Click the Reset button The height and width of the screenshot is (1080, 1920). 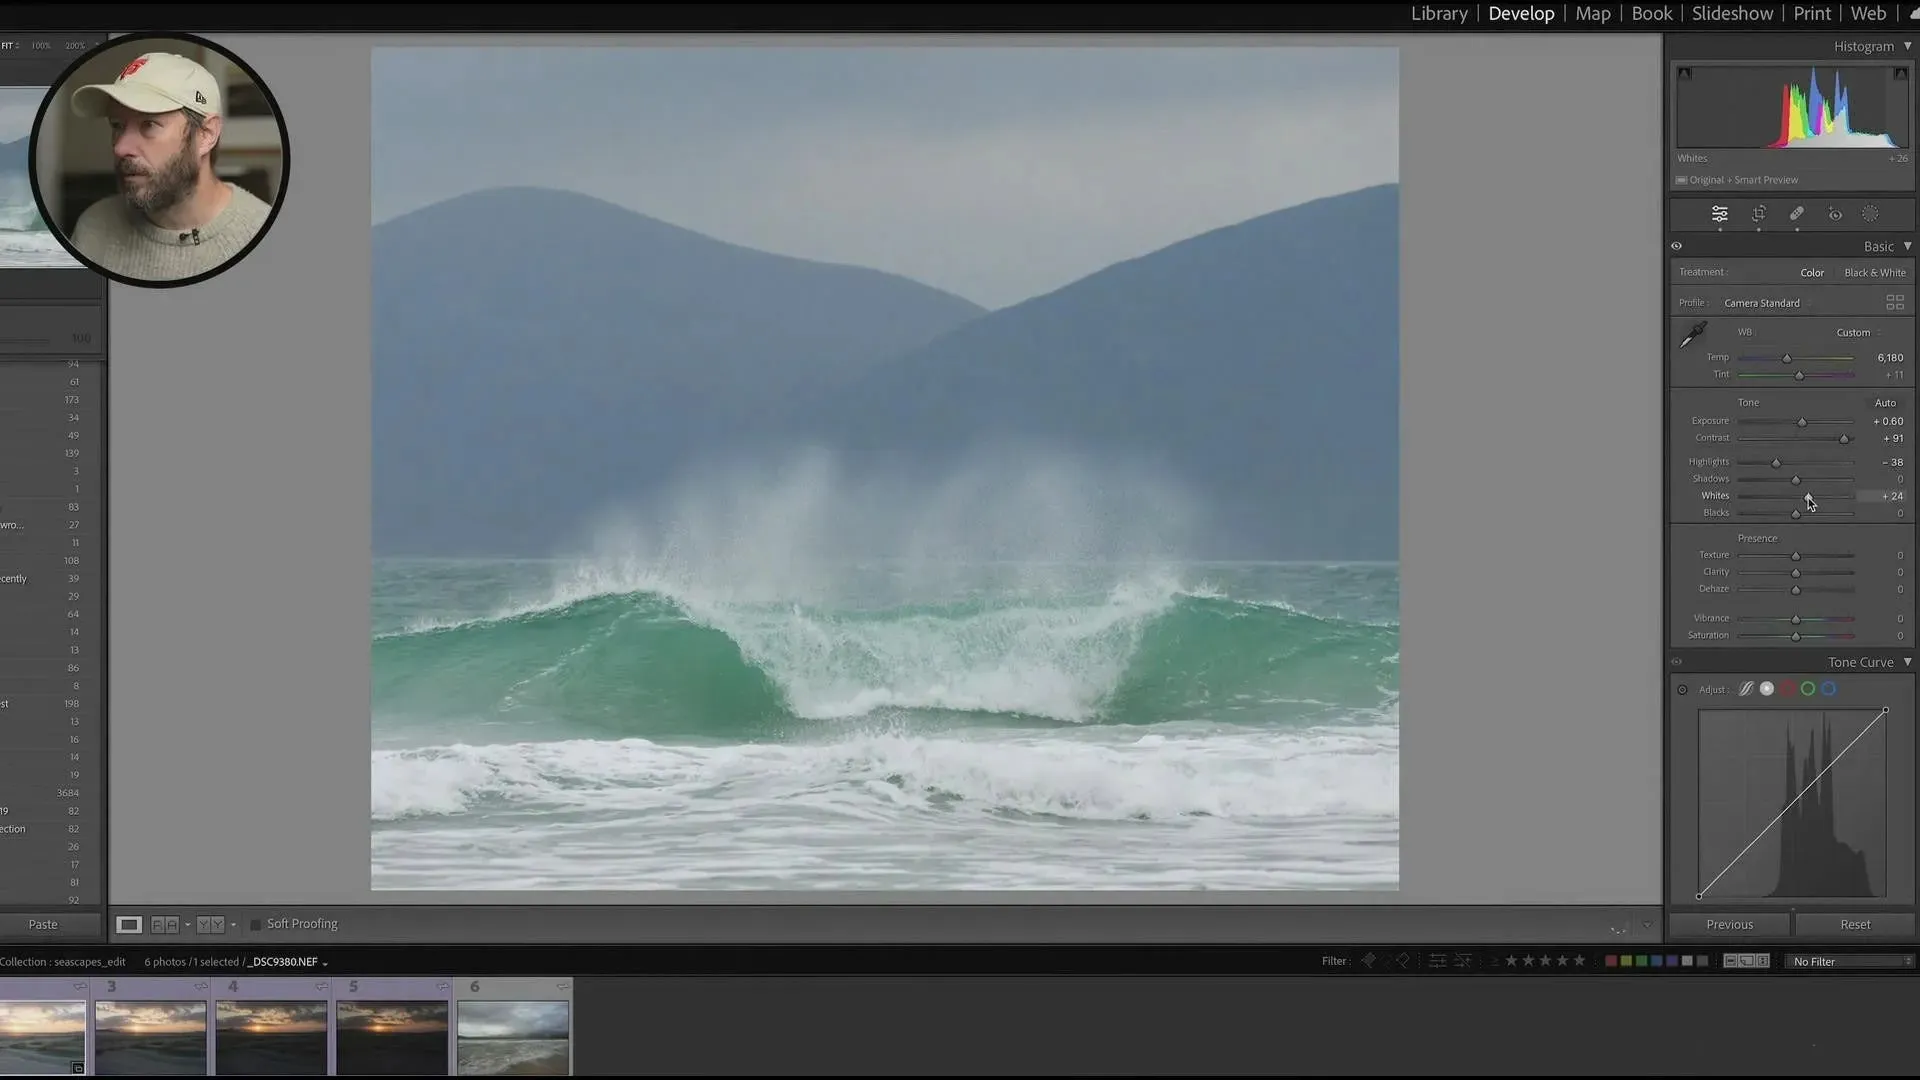1855,925
